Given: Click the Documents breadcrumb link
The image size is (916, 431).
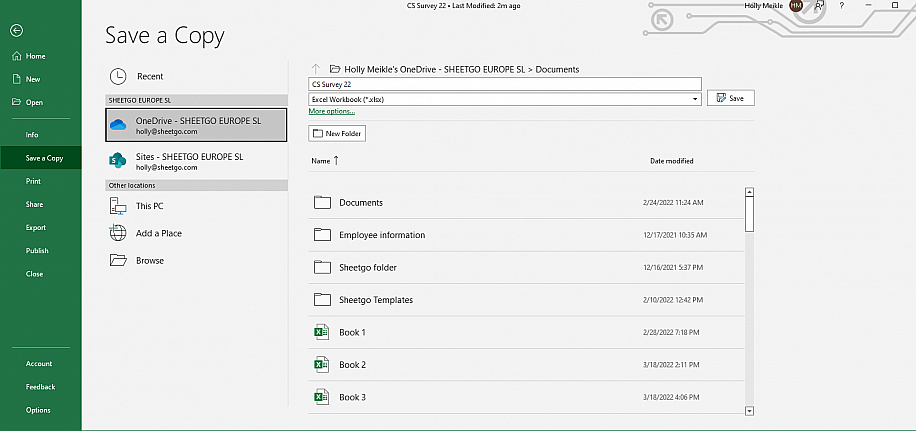Looking at the screenshot, I should 557,69.
